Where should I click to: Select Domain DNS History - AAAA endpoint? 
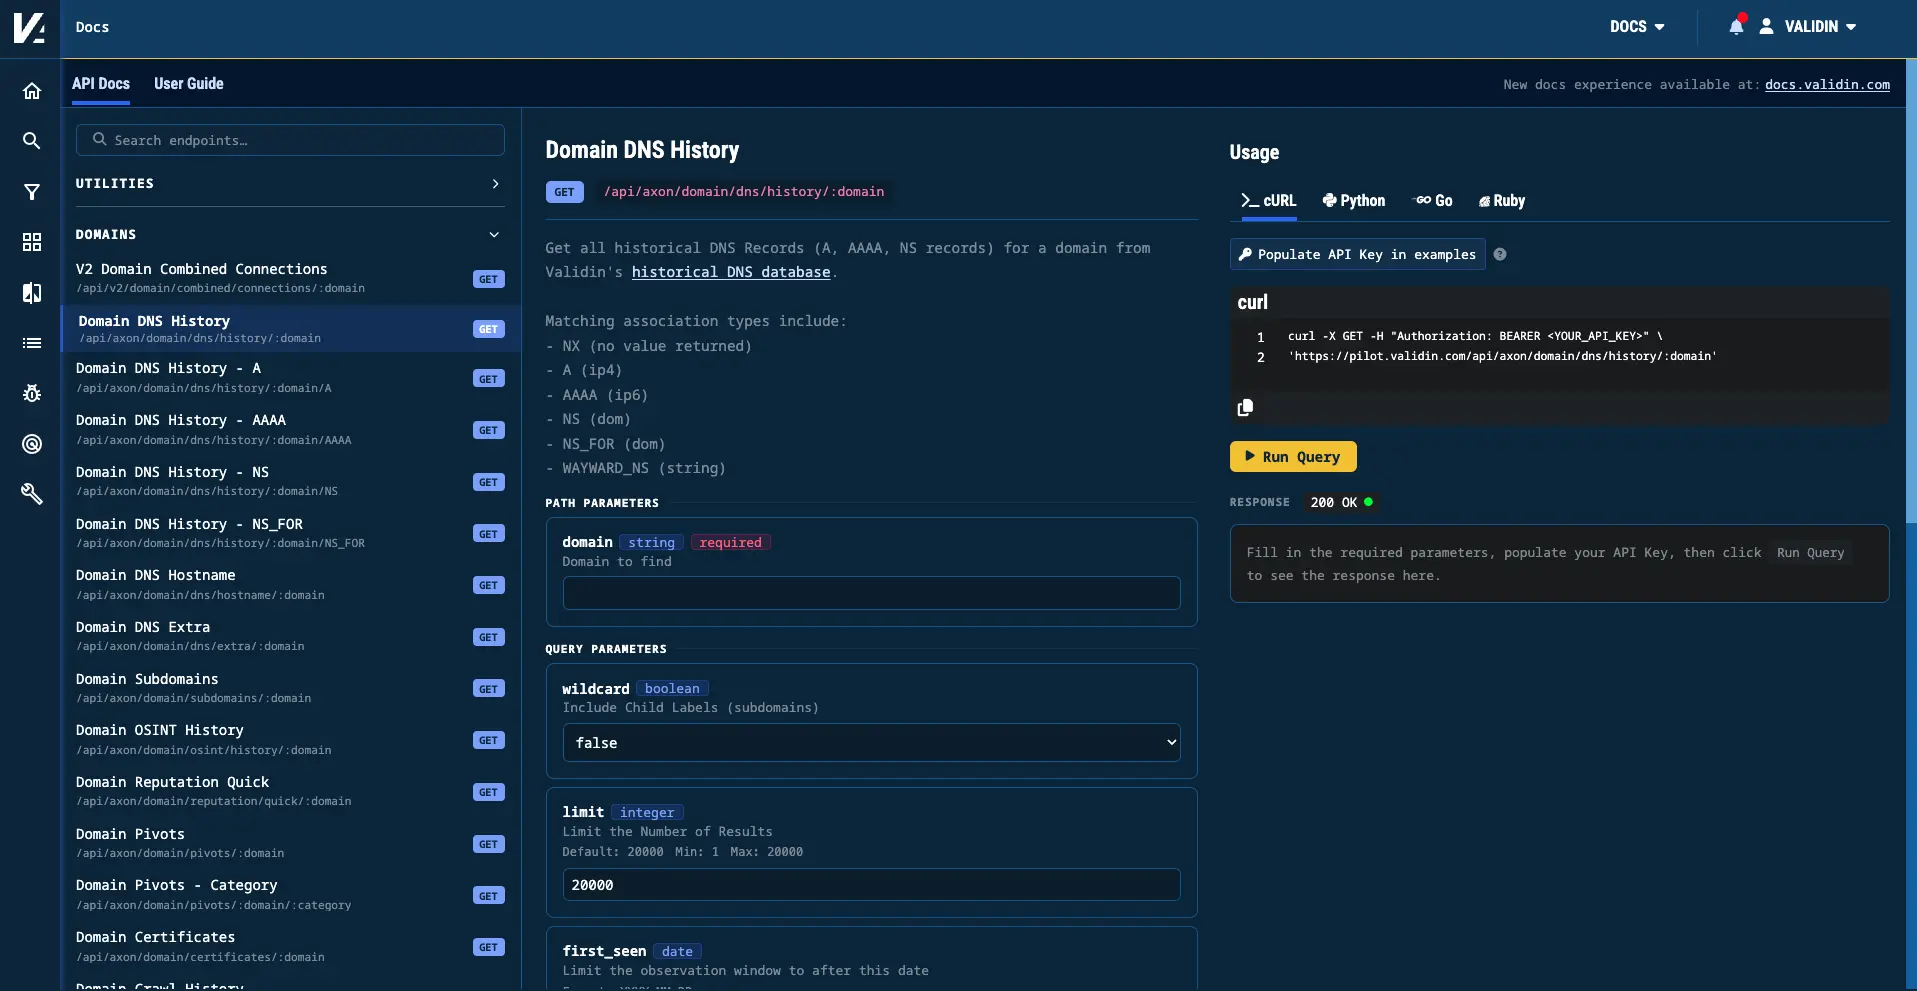[290, 430]
